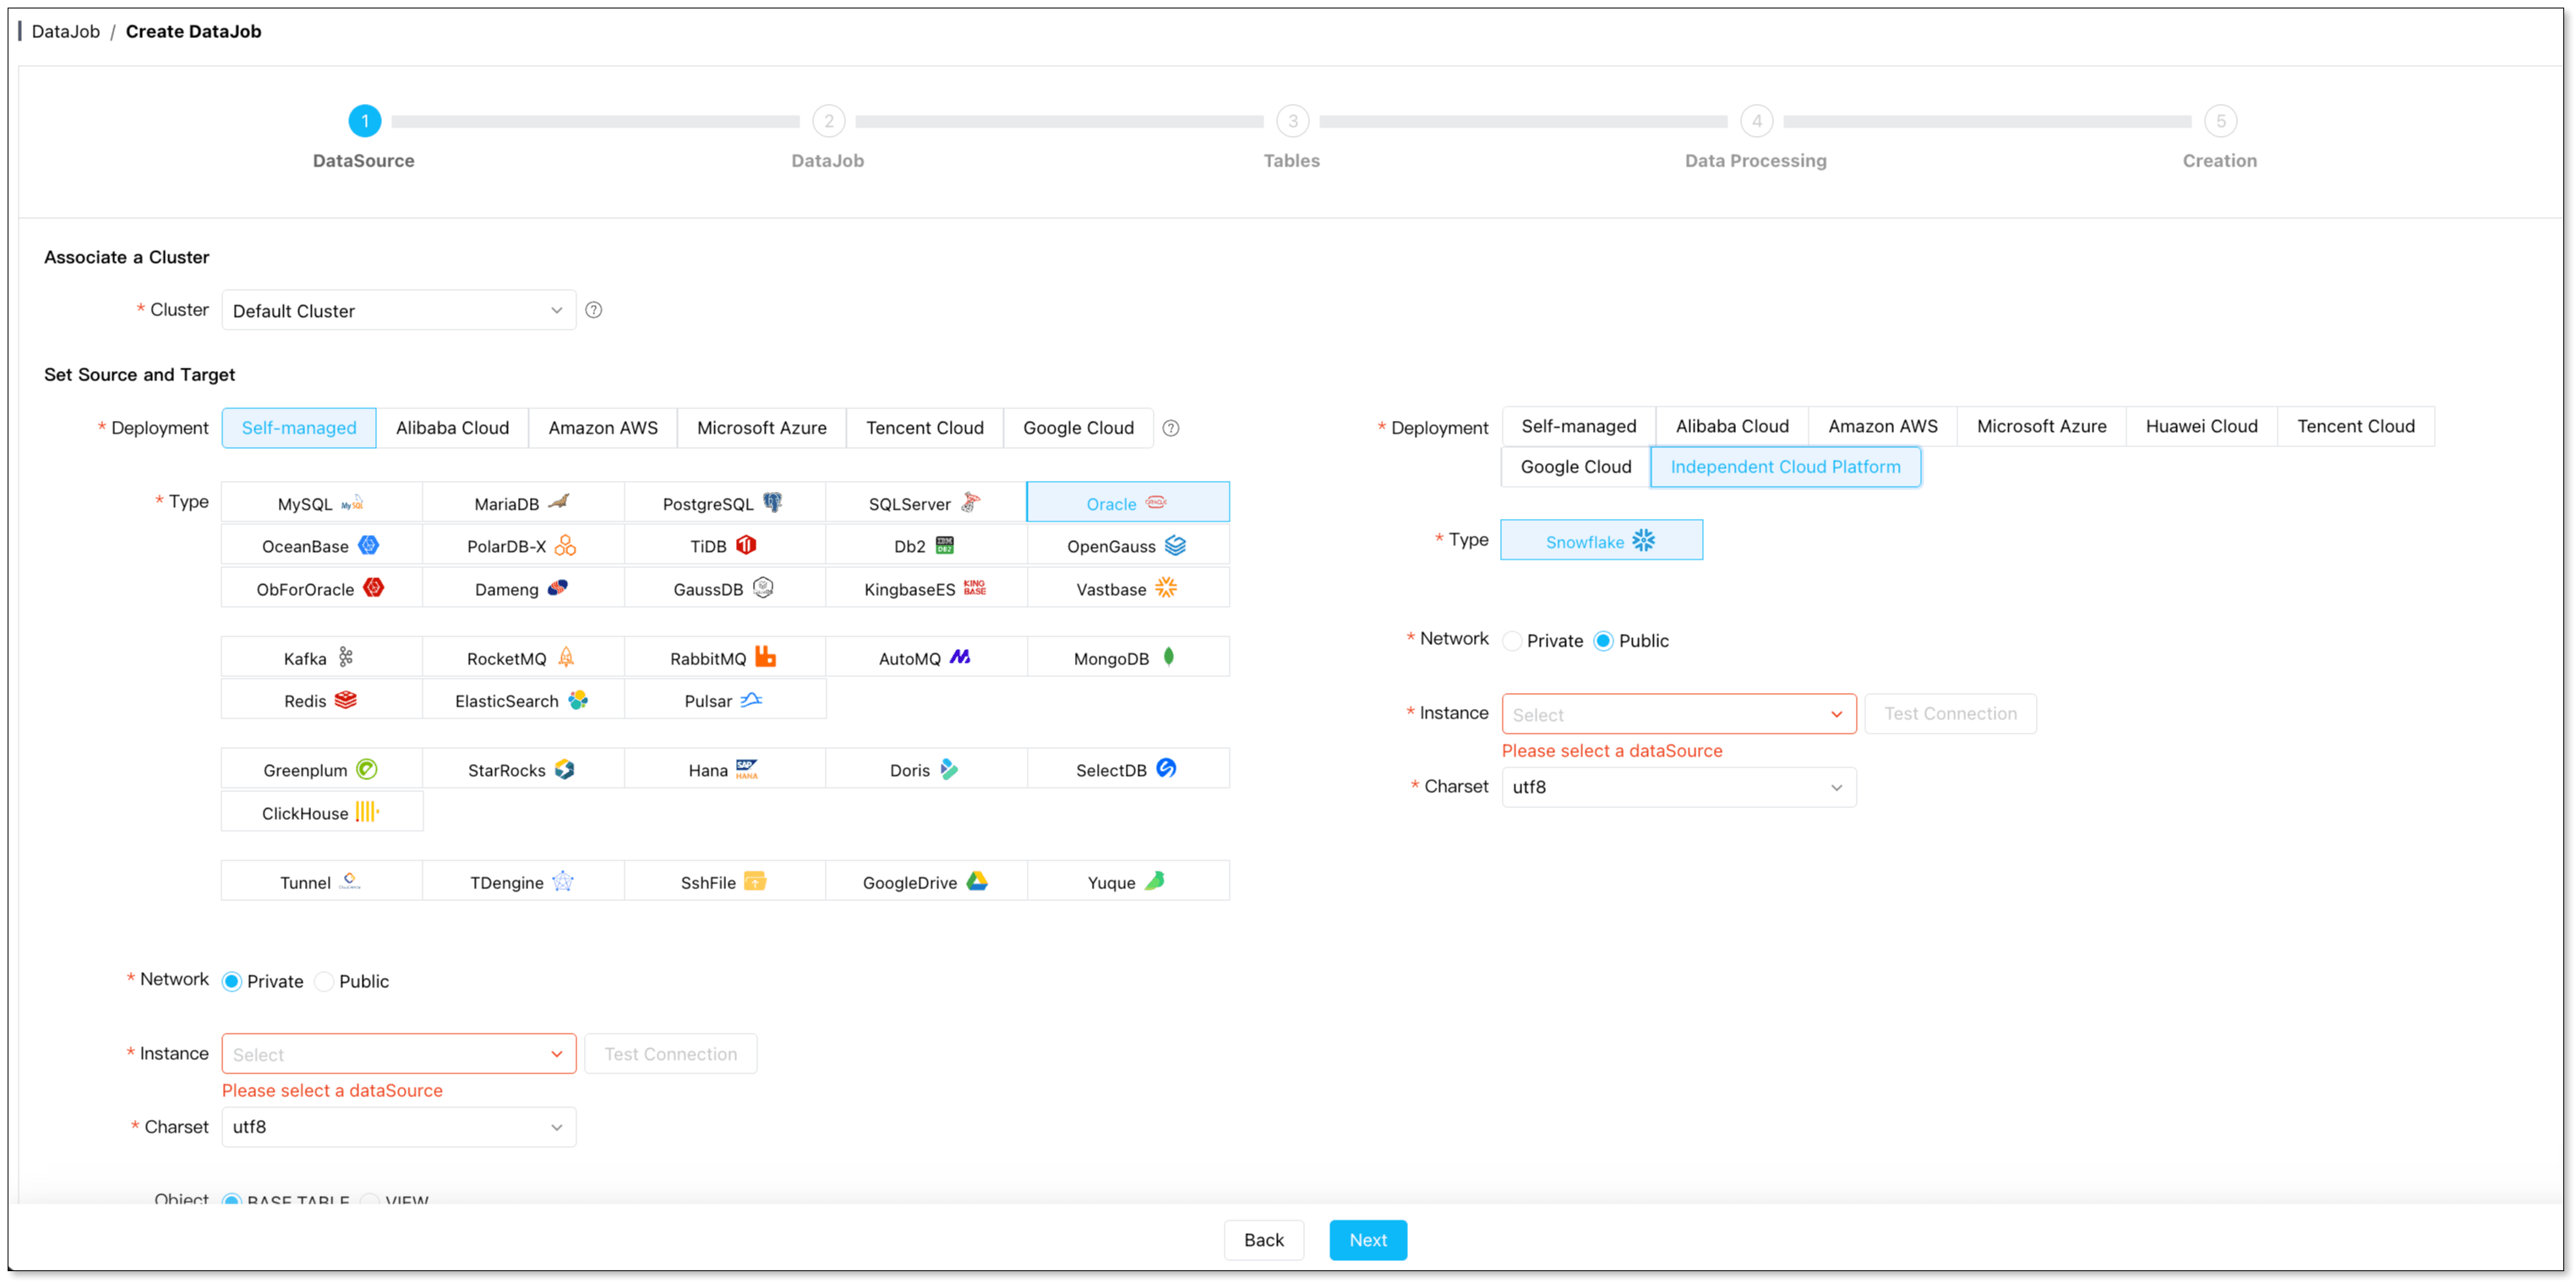Screen dimensions: 2576x1283
Task: Select Snowflake target type
Action: (1601, 541)
